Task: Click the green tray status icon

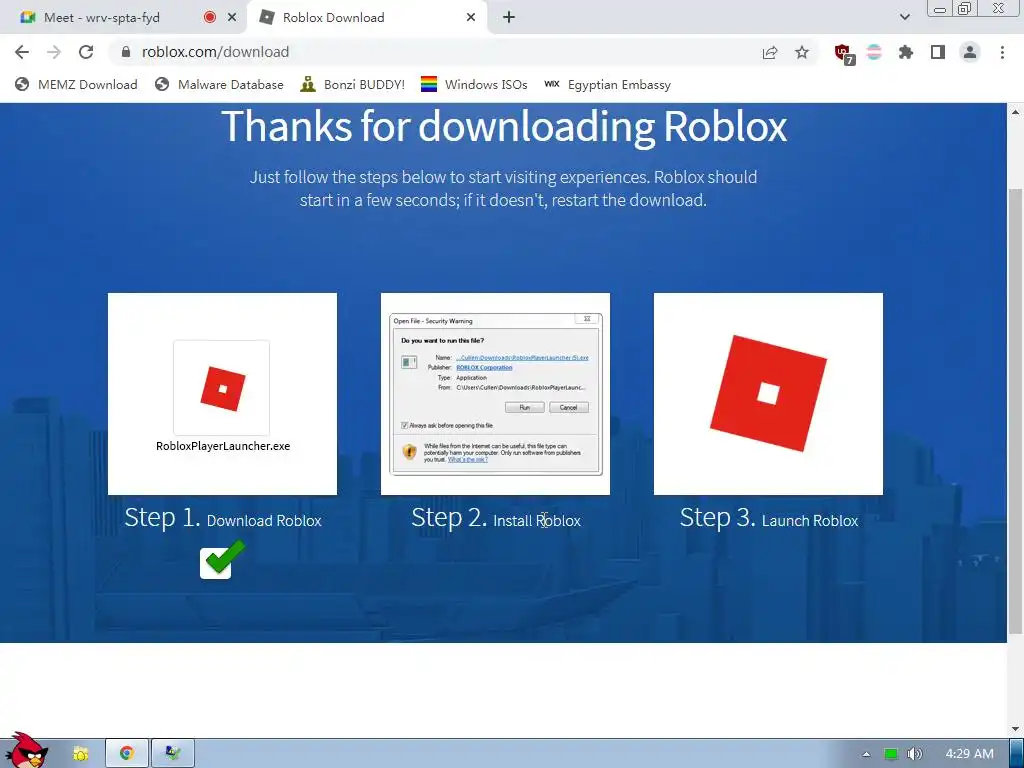Action: pos(891,754)
